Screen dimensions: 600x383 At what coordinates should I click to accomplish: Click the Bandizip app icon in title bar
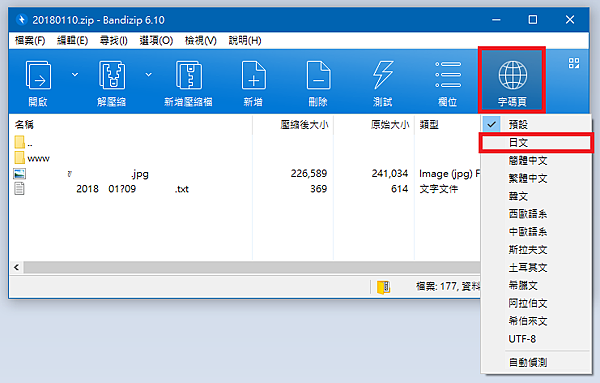[x=21, y=20]
